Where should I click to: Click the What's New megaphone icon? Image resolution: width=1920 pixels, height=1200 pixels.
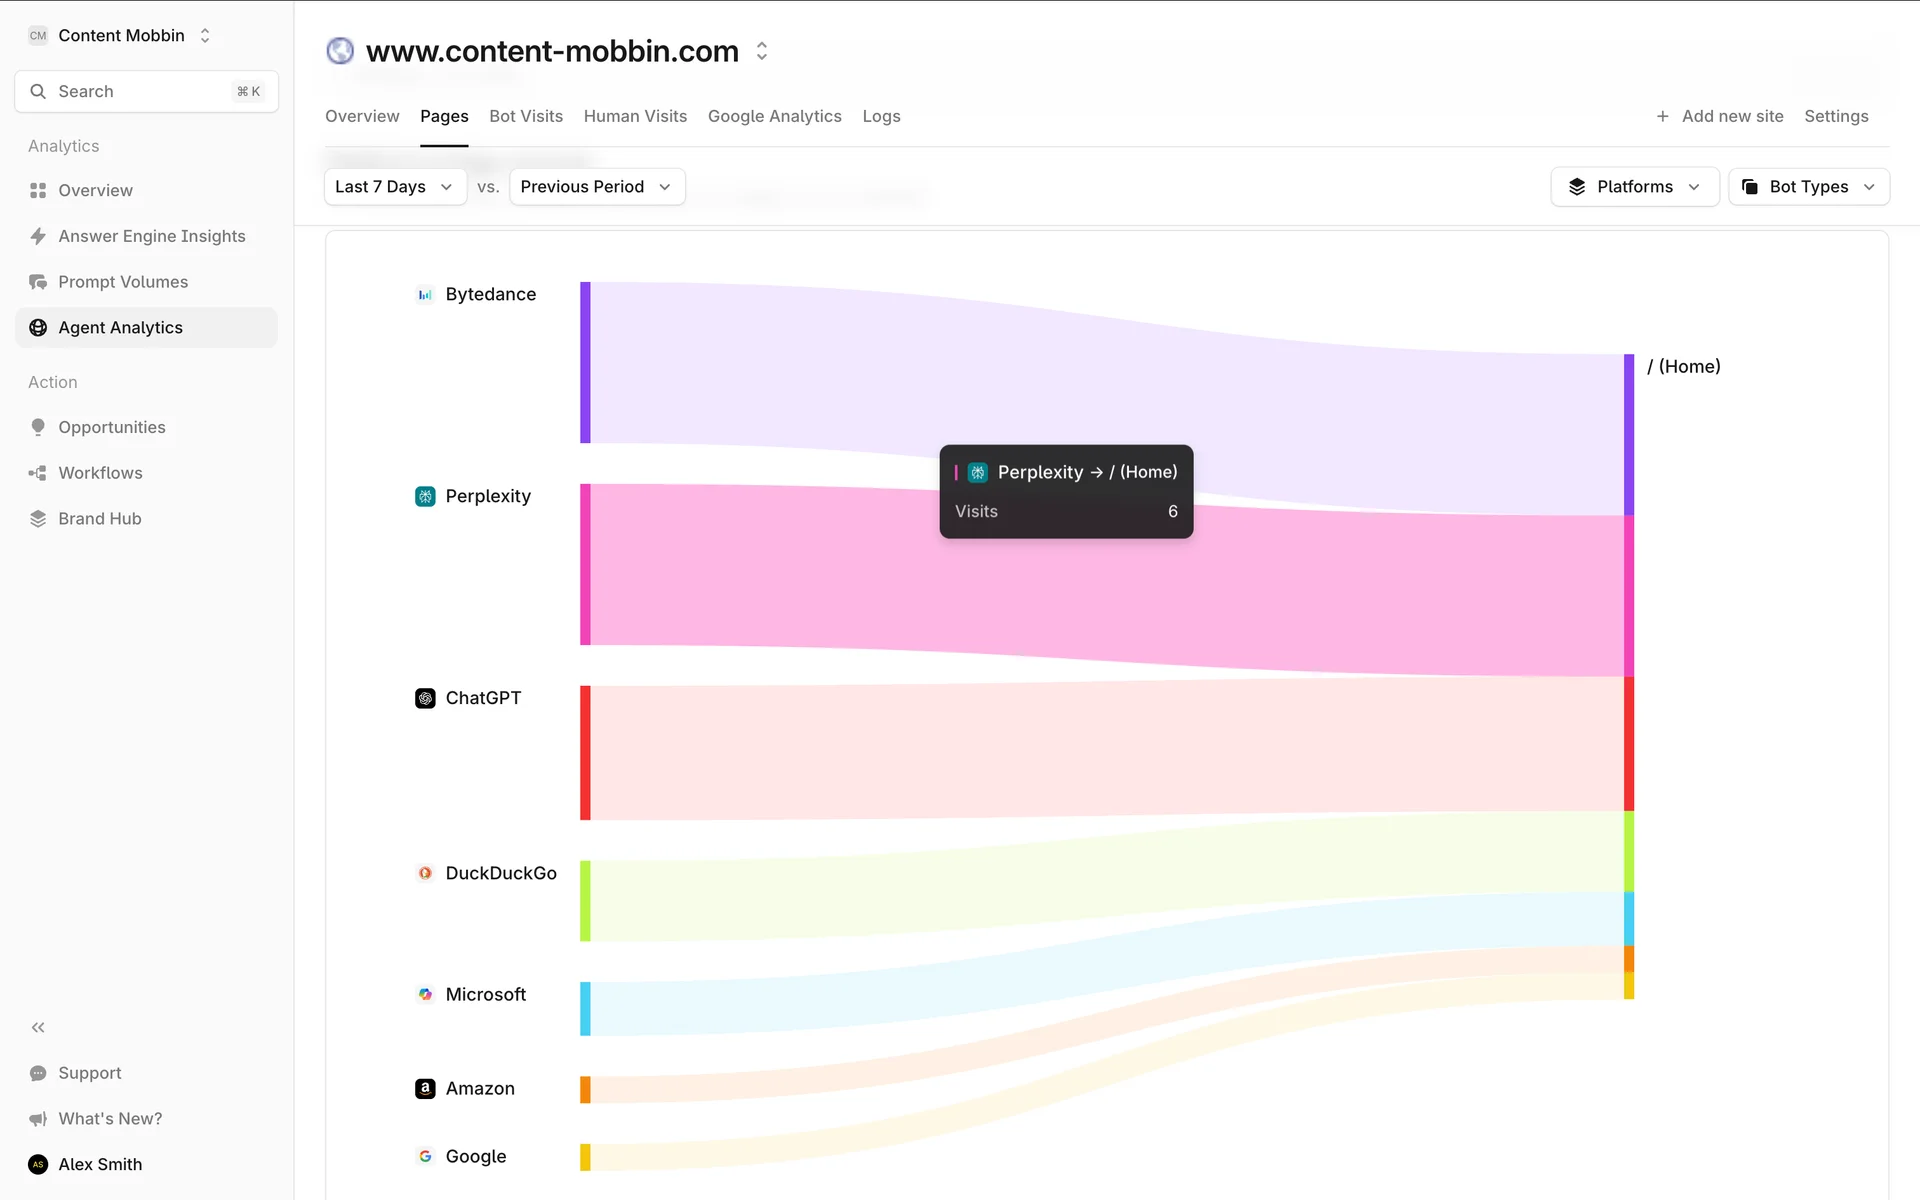38,1118
